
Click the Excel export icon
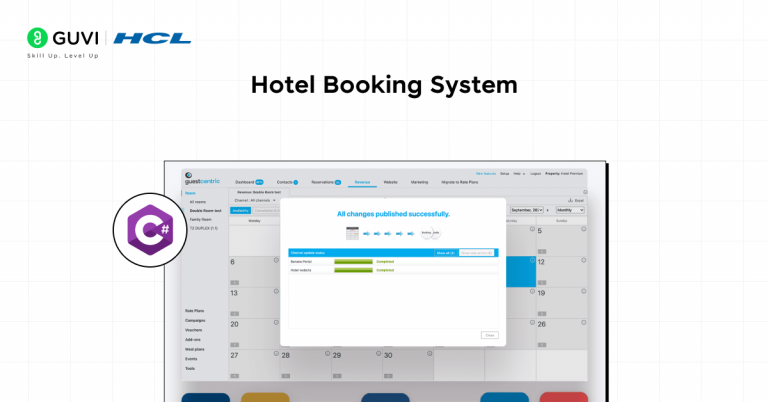click(x=576, y=201)
